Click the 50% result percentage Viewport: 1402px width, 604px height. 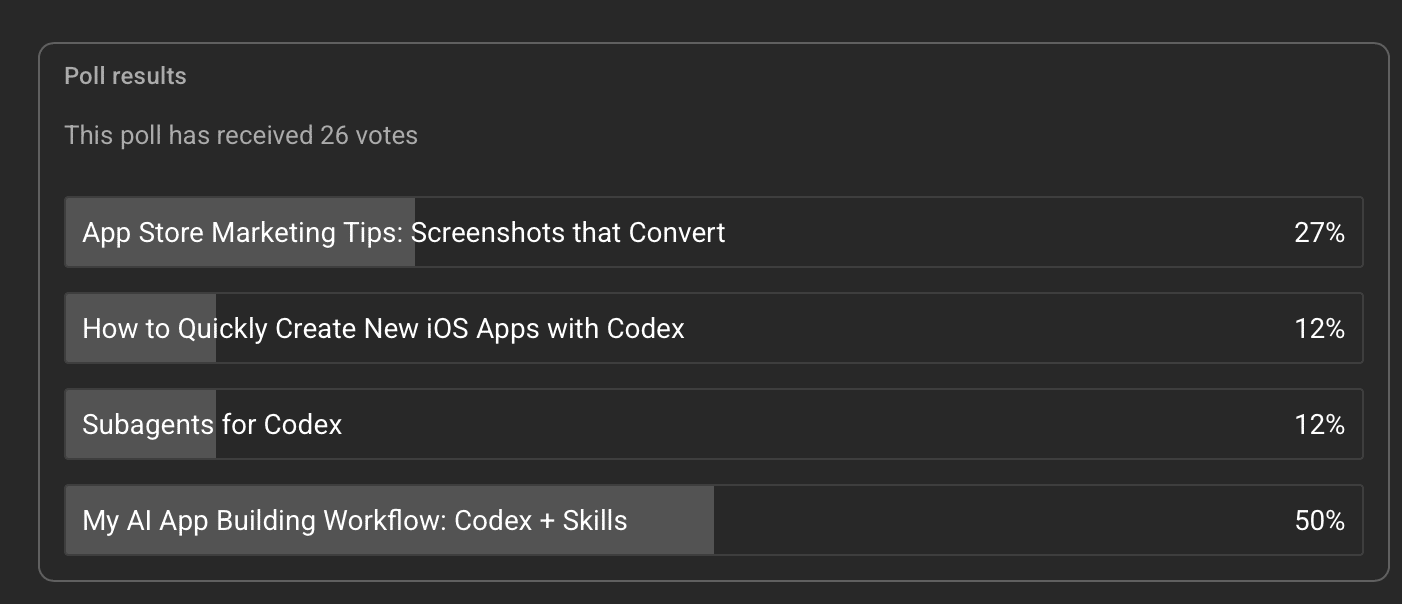click(x=1319, y=521)
